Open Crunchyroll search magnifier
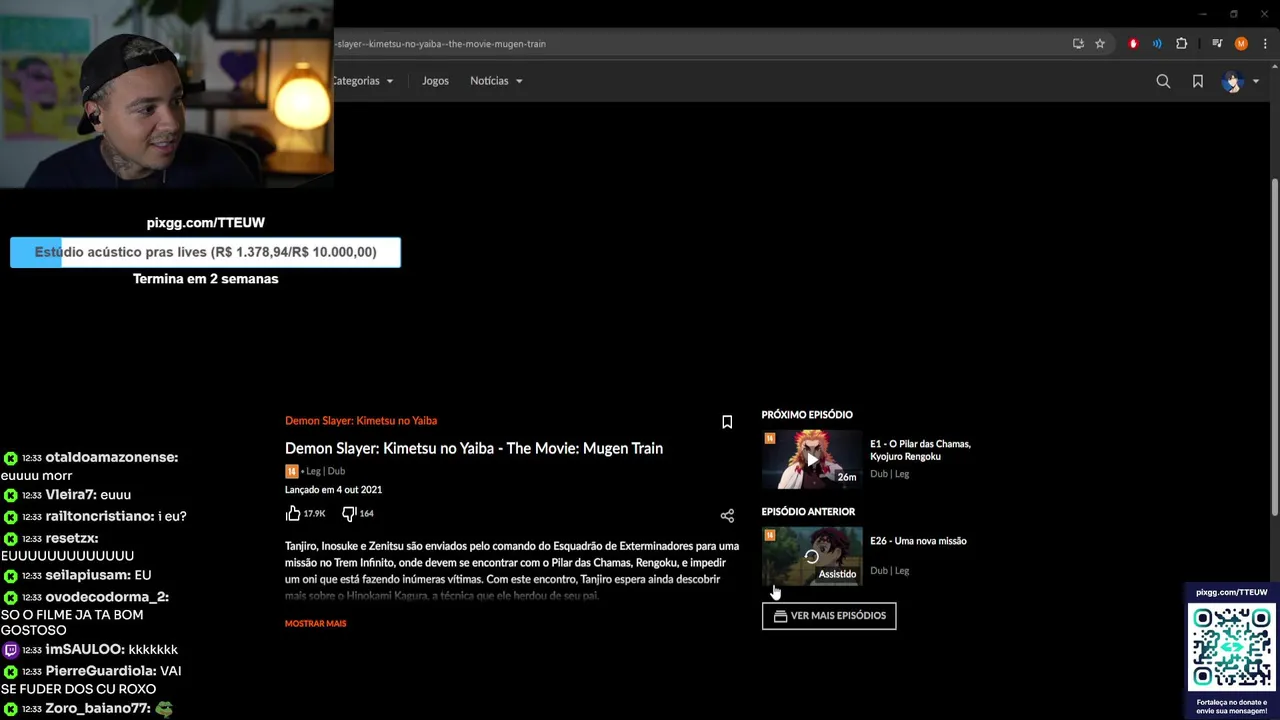Image resolution: width=1280 pixels, height=720 pixels. [x=1163, y=81]
